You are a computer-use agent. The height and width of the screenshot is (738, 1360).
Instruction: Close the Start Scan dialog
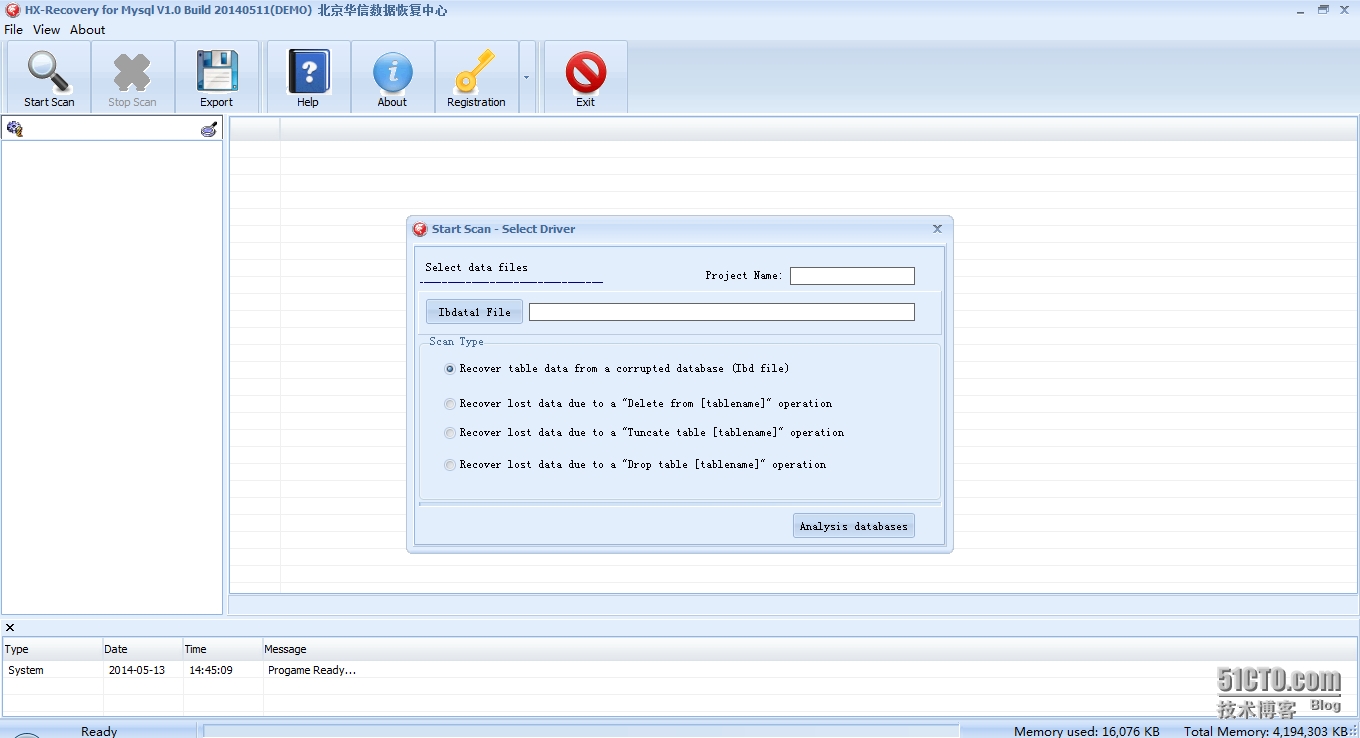pos(937,229)
